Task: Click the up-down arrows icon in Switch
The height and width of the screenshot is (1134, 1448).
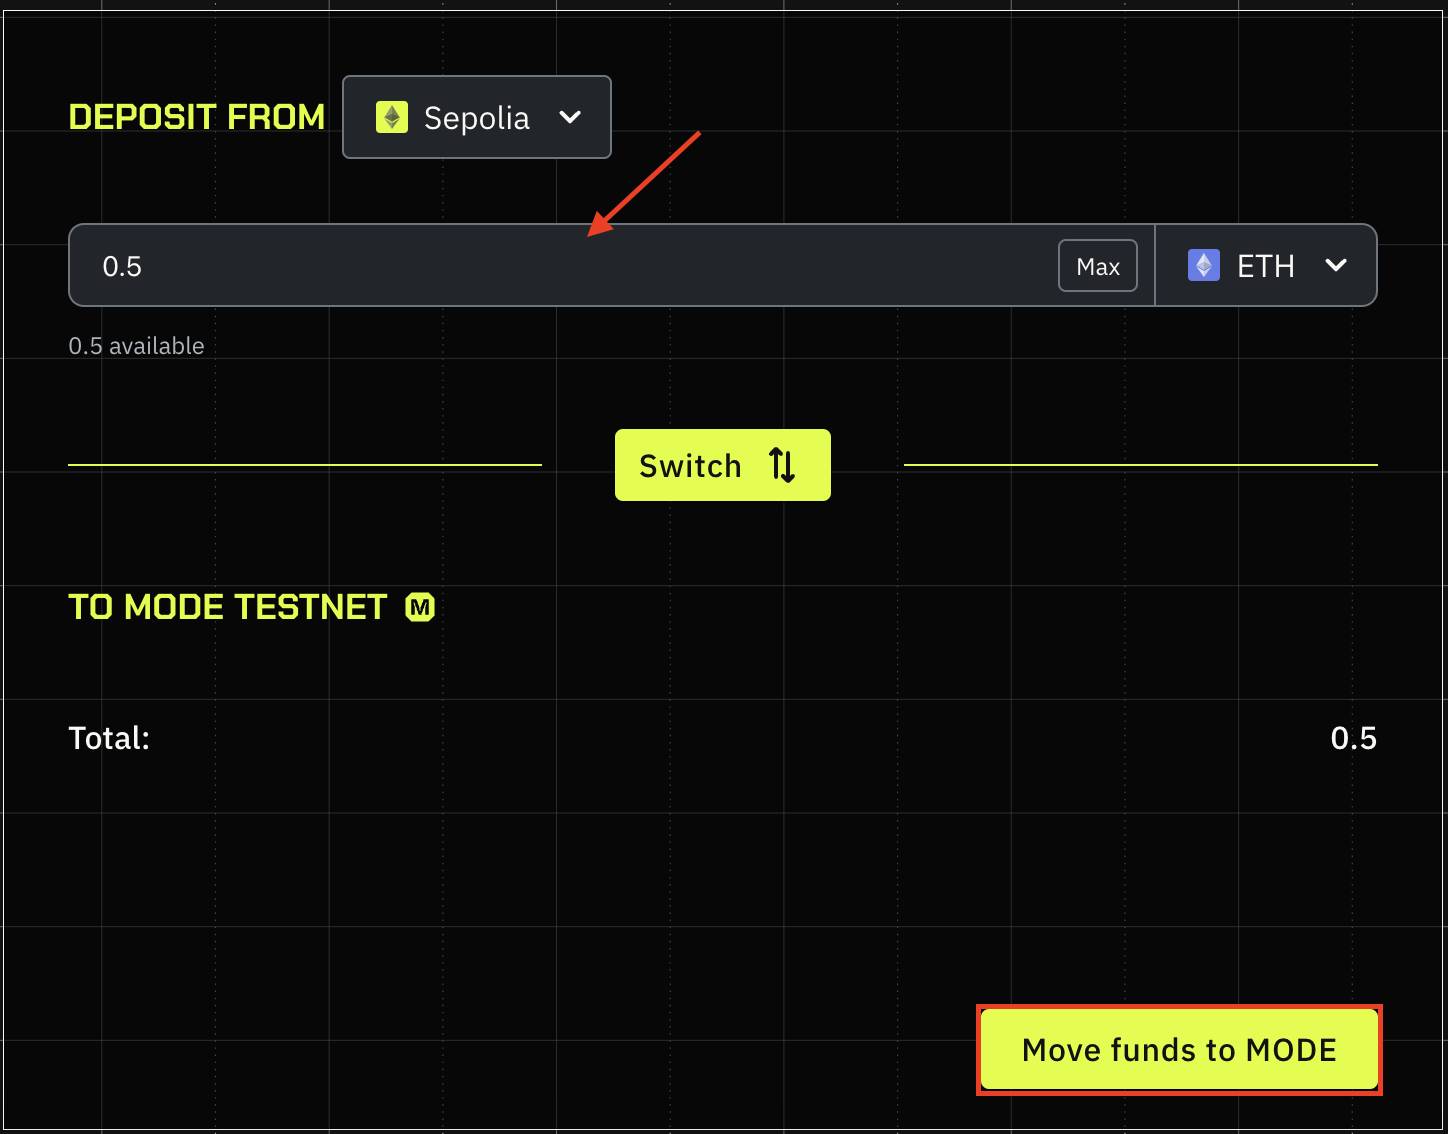Action: (x=782, y=465)
